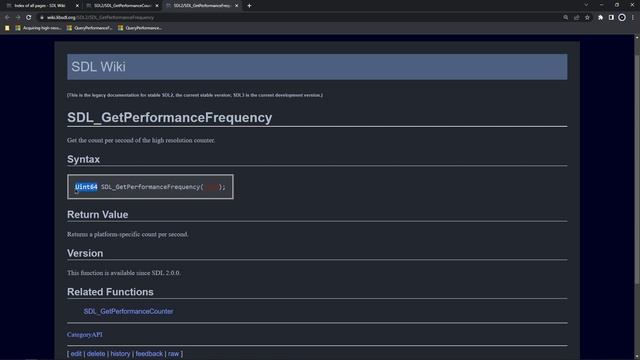Screen dimensions: 640x360
Task: Open the 'Acquiring high-reso...' bookmark
Action: tap(38, 28)
